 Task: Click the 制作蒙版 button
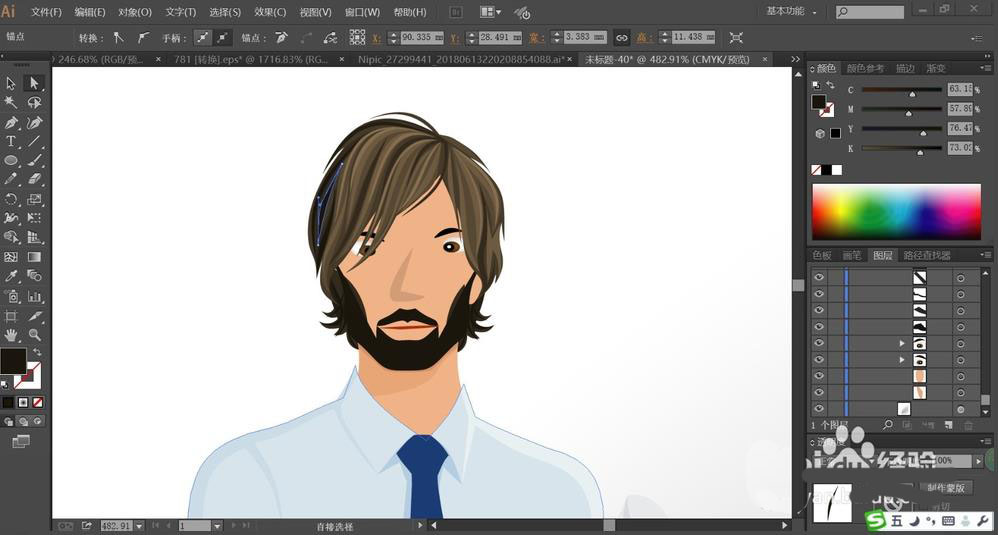coord(946,487)
